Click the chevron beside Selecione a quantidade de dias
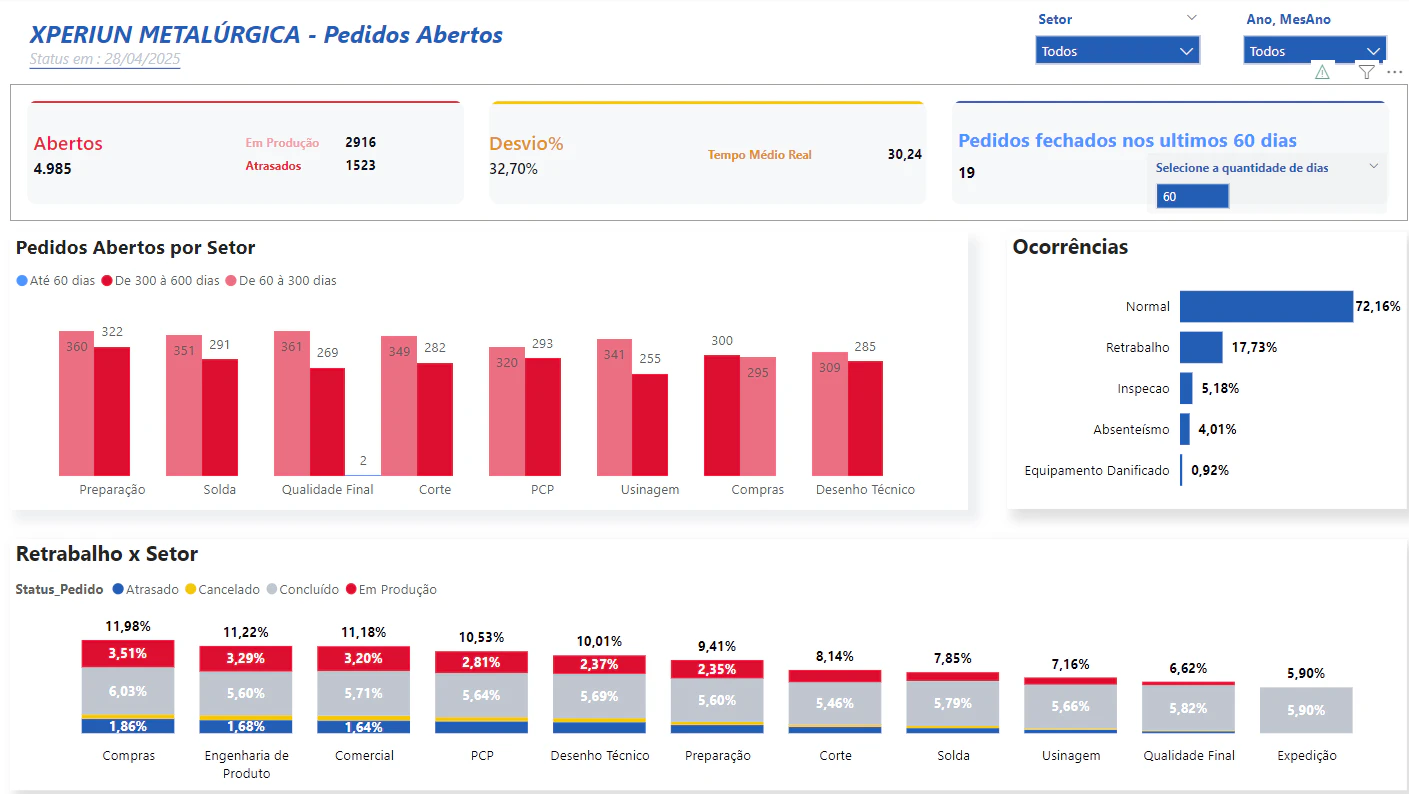This screenshot has height=794, width=1409. click(1374, 167)
